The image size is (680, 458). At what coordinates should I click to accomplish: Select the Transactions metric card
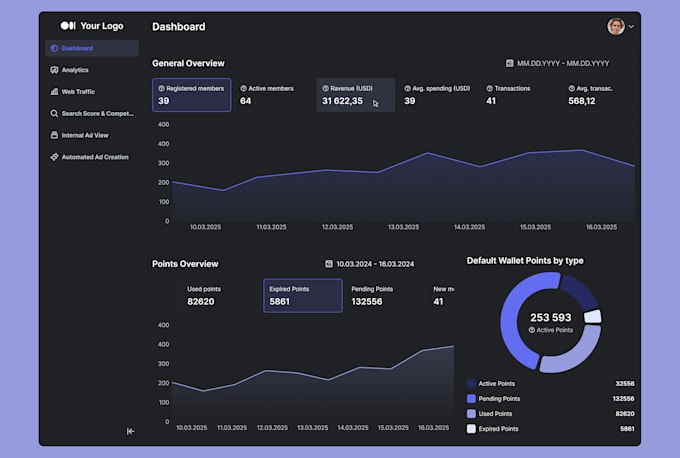point(520,95)
